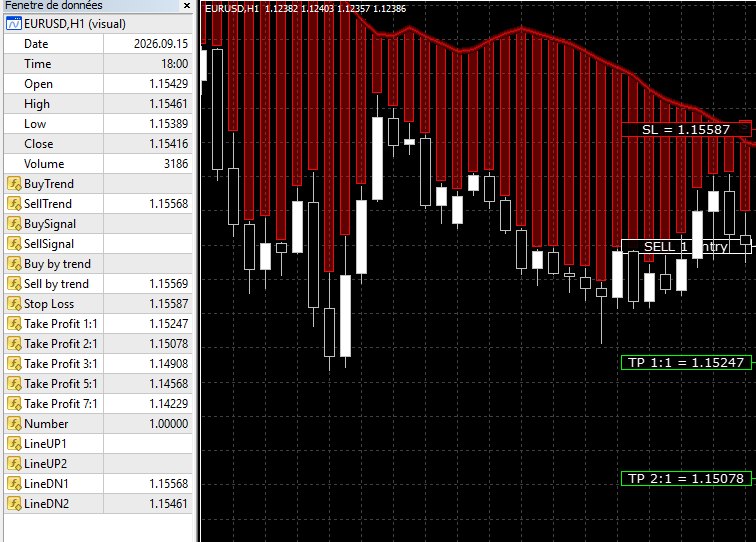Click the EURUSD,H1 (visual) header row
756x542 pixels.
click(98, 24)
